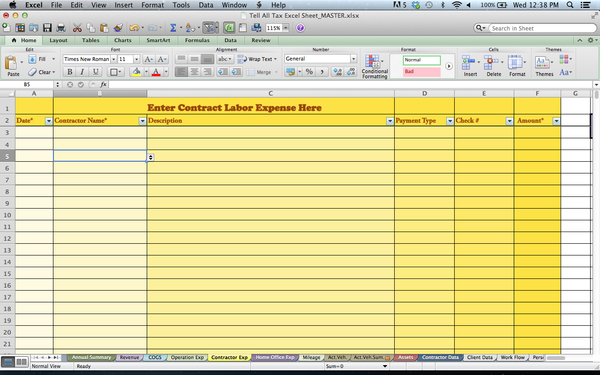The height and width of the screenshot is (375, 600).
Task: Open the Themes gallery icon
Action: point(542,62)
